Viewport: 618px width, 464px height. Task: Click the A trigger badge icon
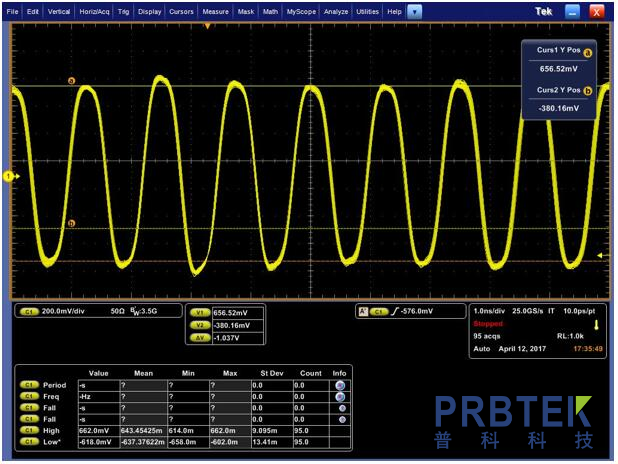click(363, 312)
